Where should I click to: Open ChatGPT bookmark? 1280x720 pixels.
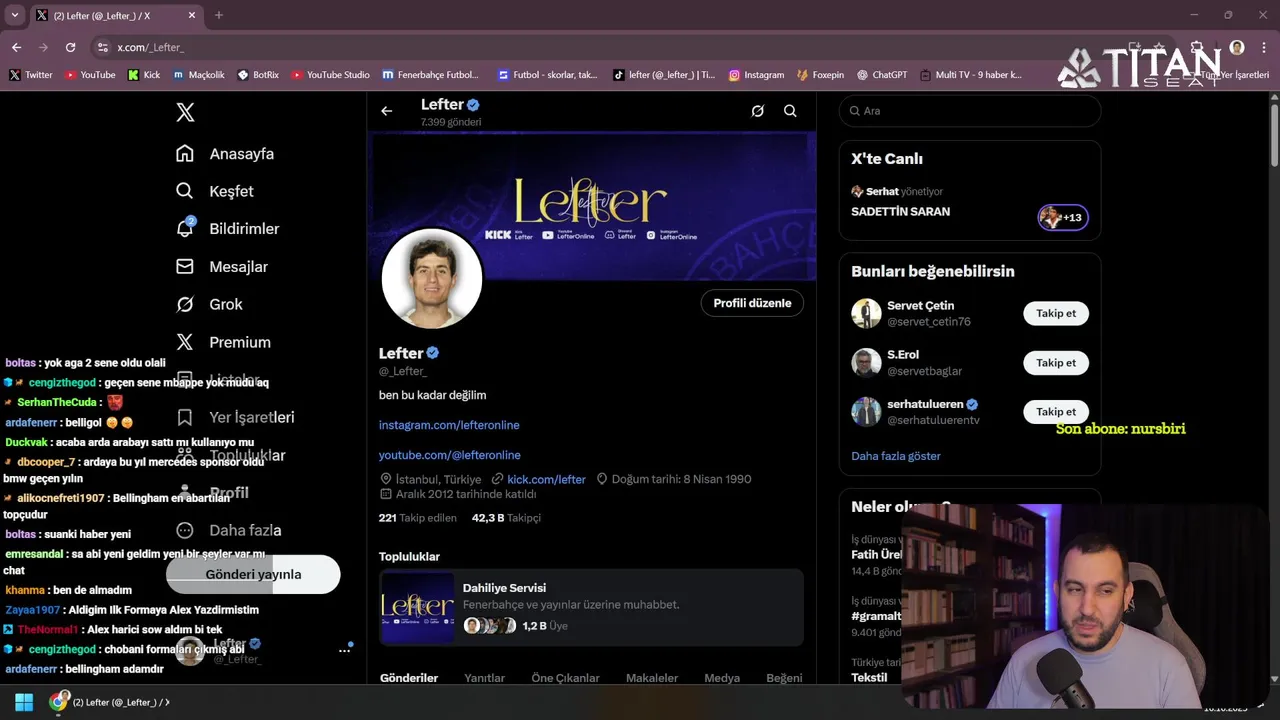coord(881,75)
